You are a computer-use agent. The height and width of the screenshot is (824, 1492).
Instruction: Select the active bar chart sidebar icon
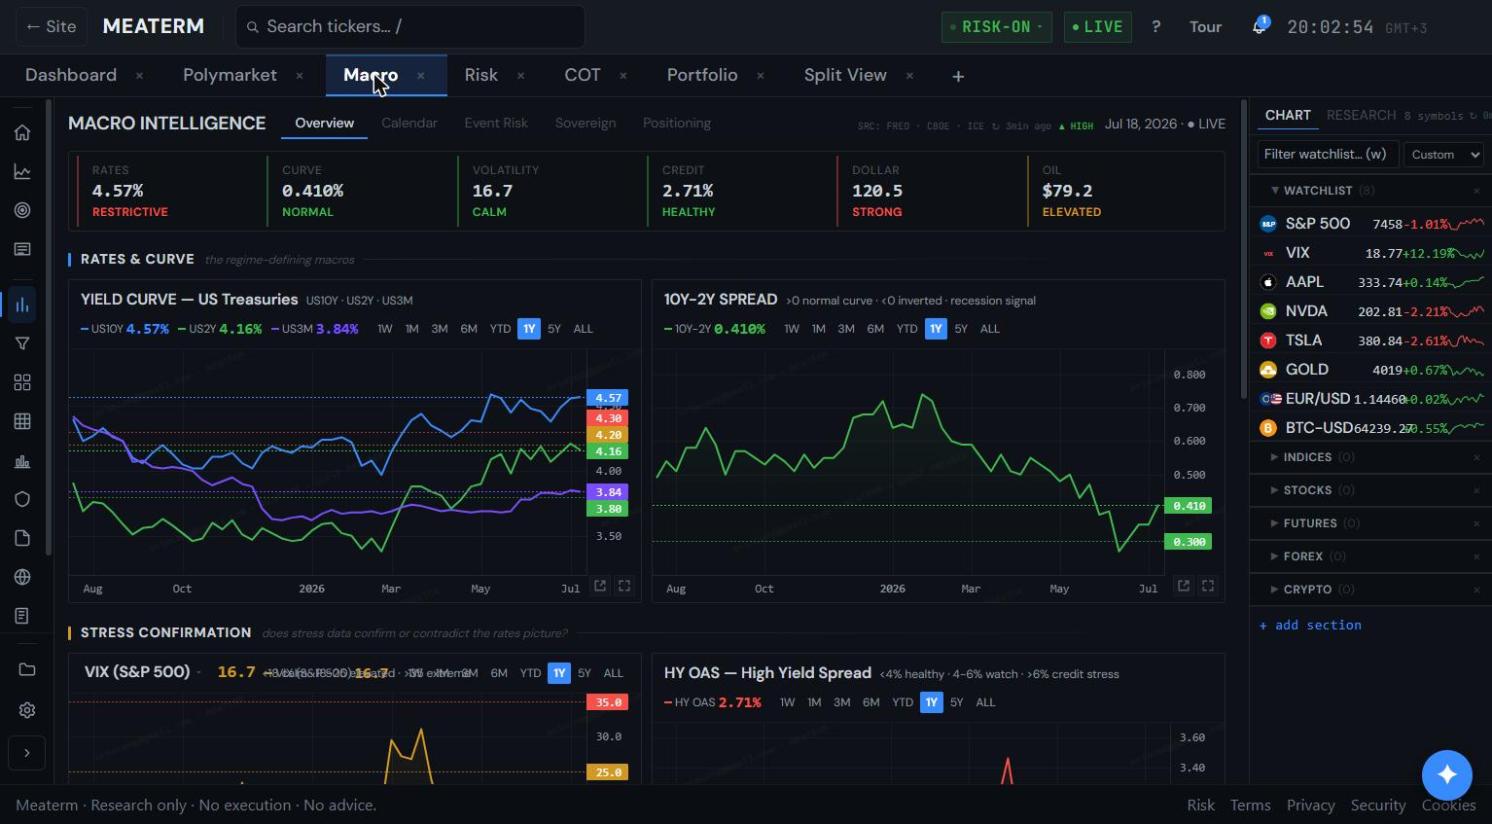22,305
